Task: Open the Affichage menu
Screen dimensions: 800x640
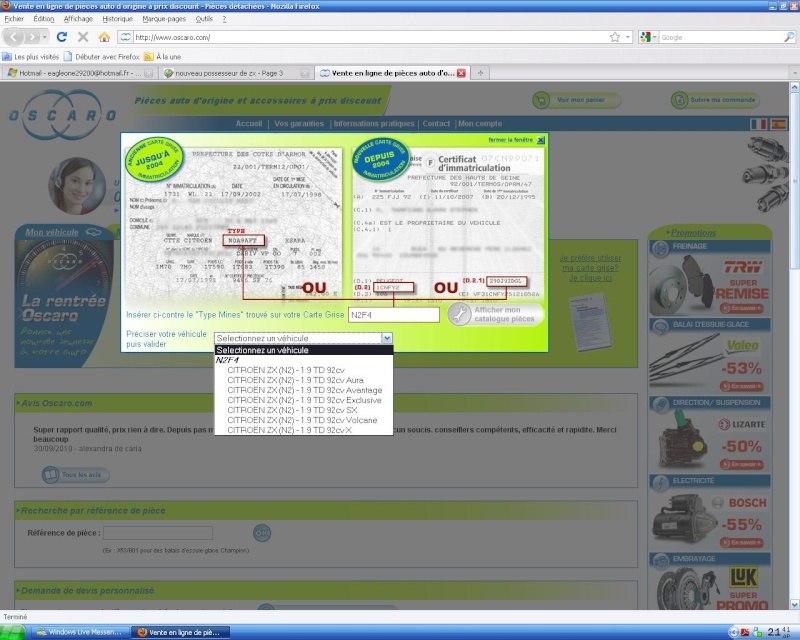Action: 78,19
